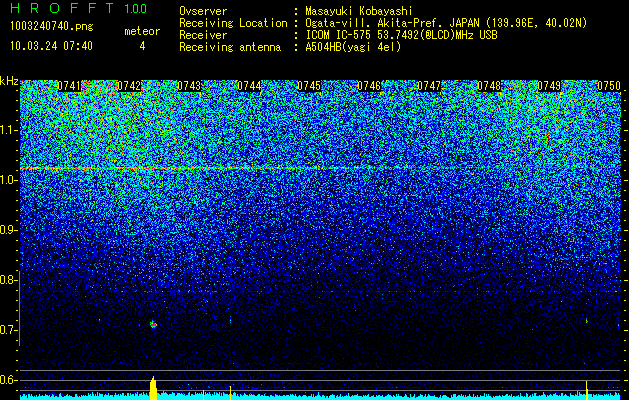The image size is (629, 400).
Task: Click the bright meteor echo blob near 0742
Action: [x=153, y=324]
